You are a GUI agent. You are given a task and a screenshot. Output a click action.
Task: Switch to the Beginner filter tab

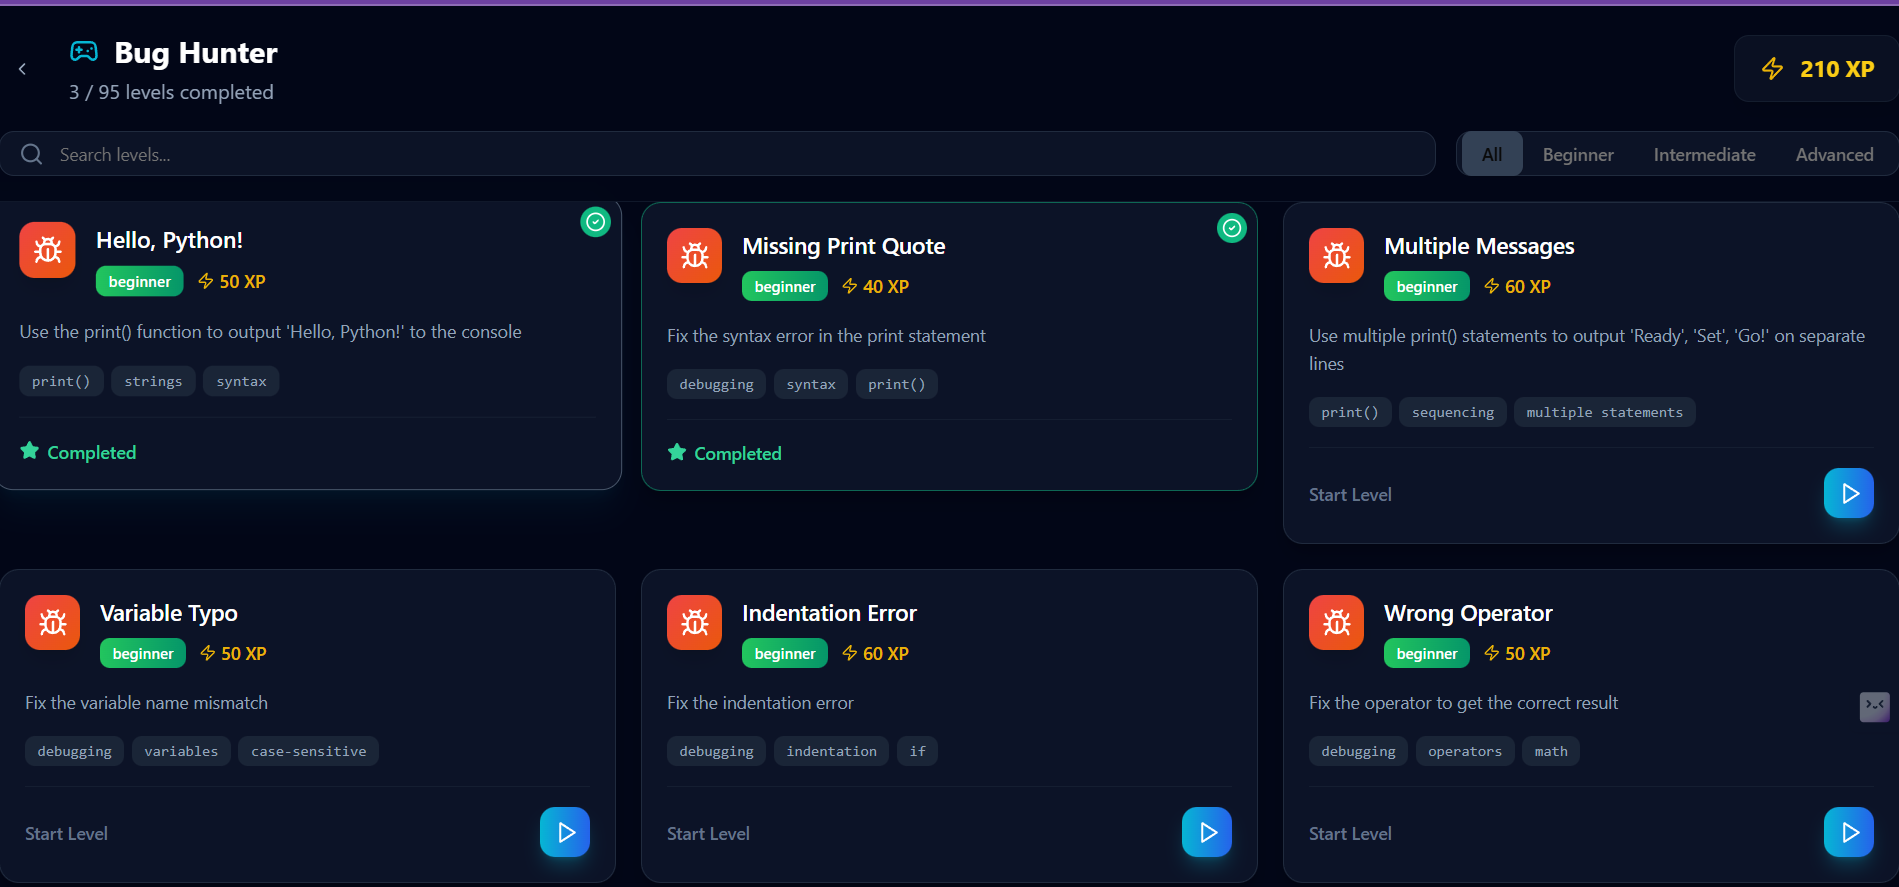coord(1578,154)
